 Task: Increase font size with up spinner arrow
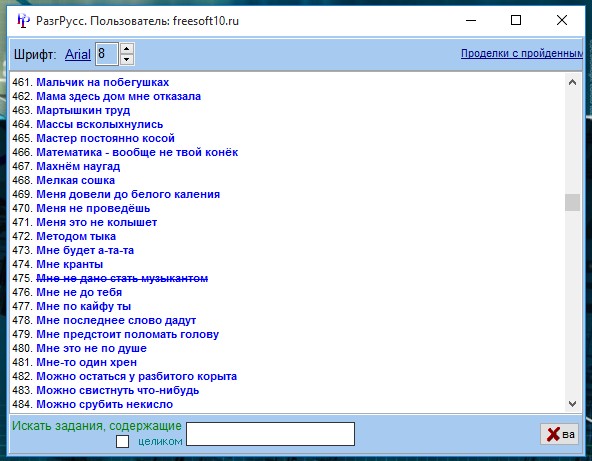coord(127,49)
